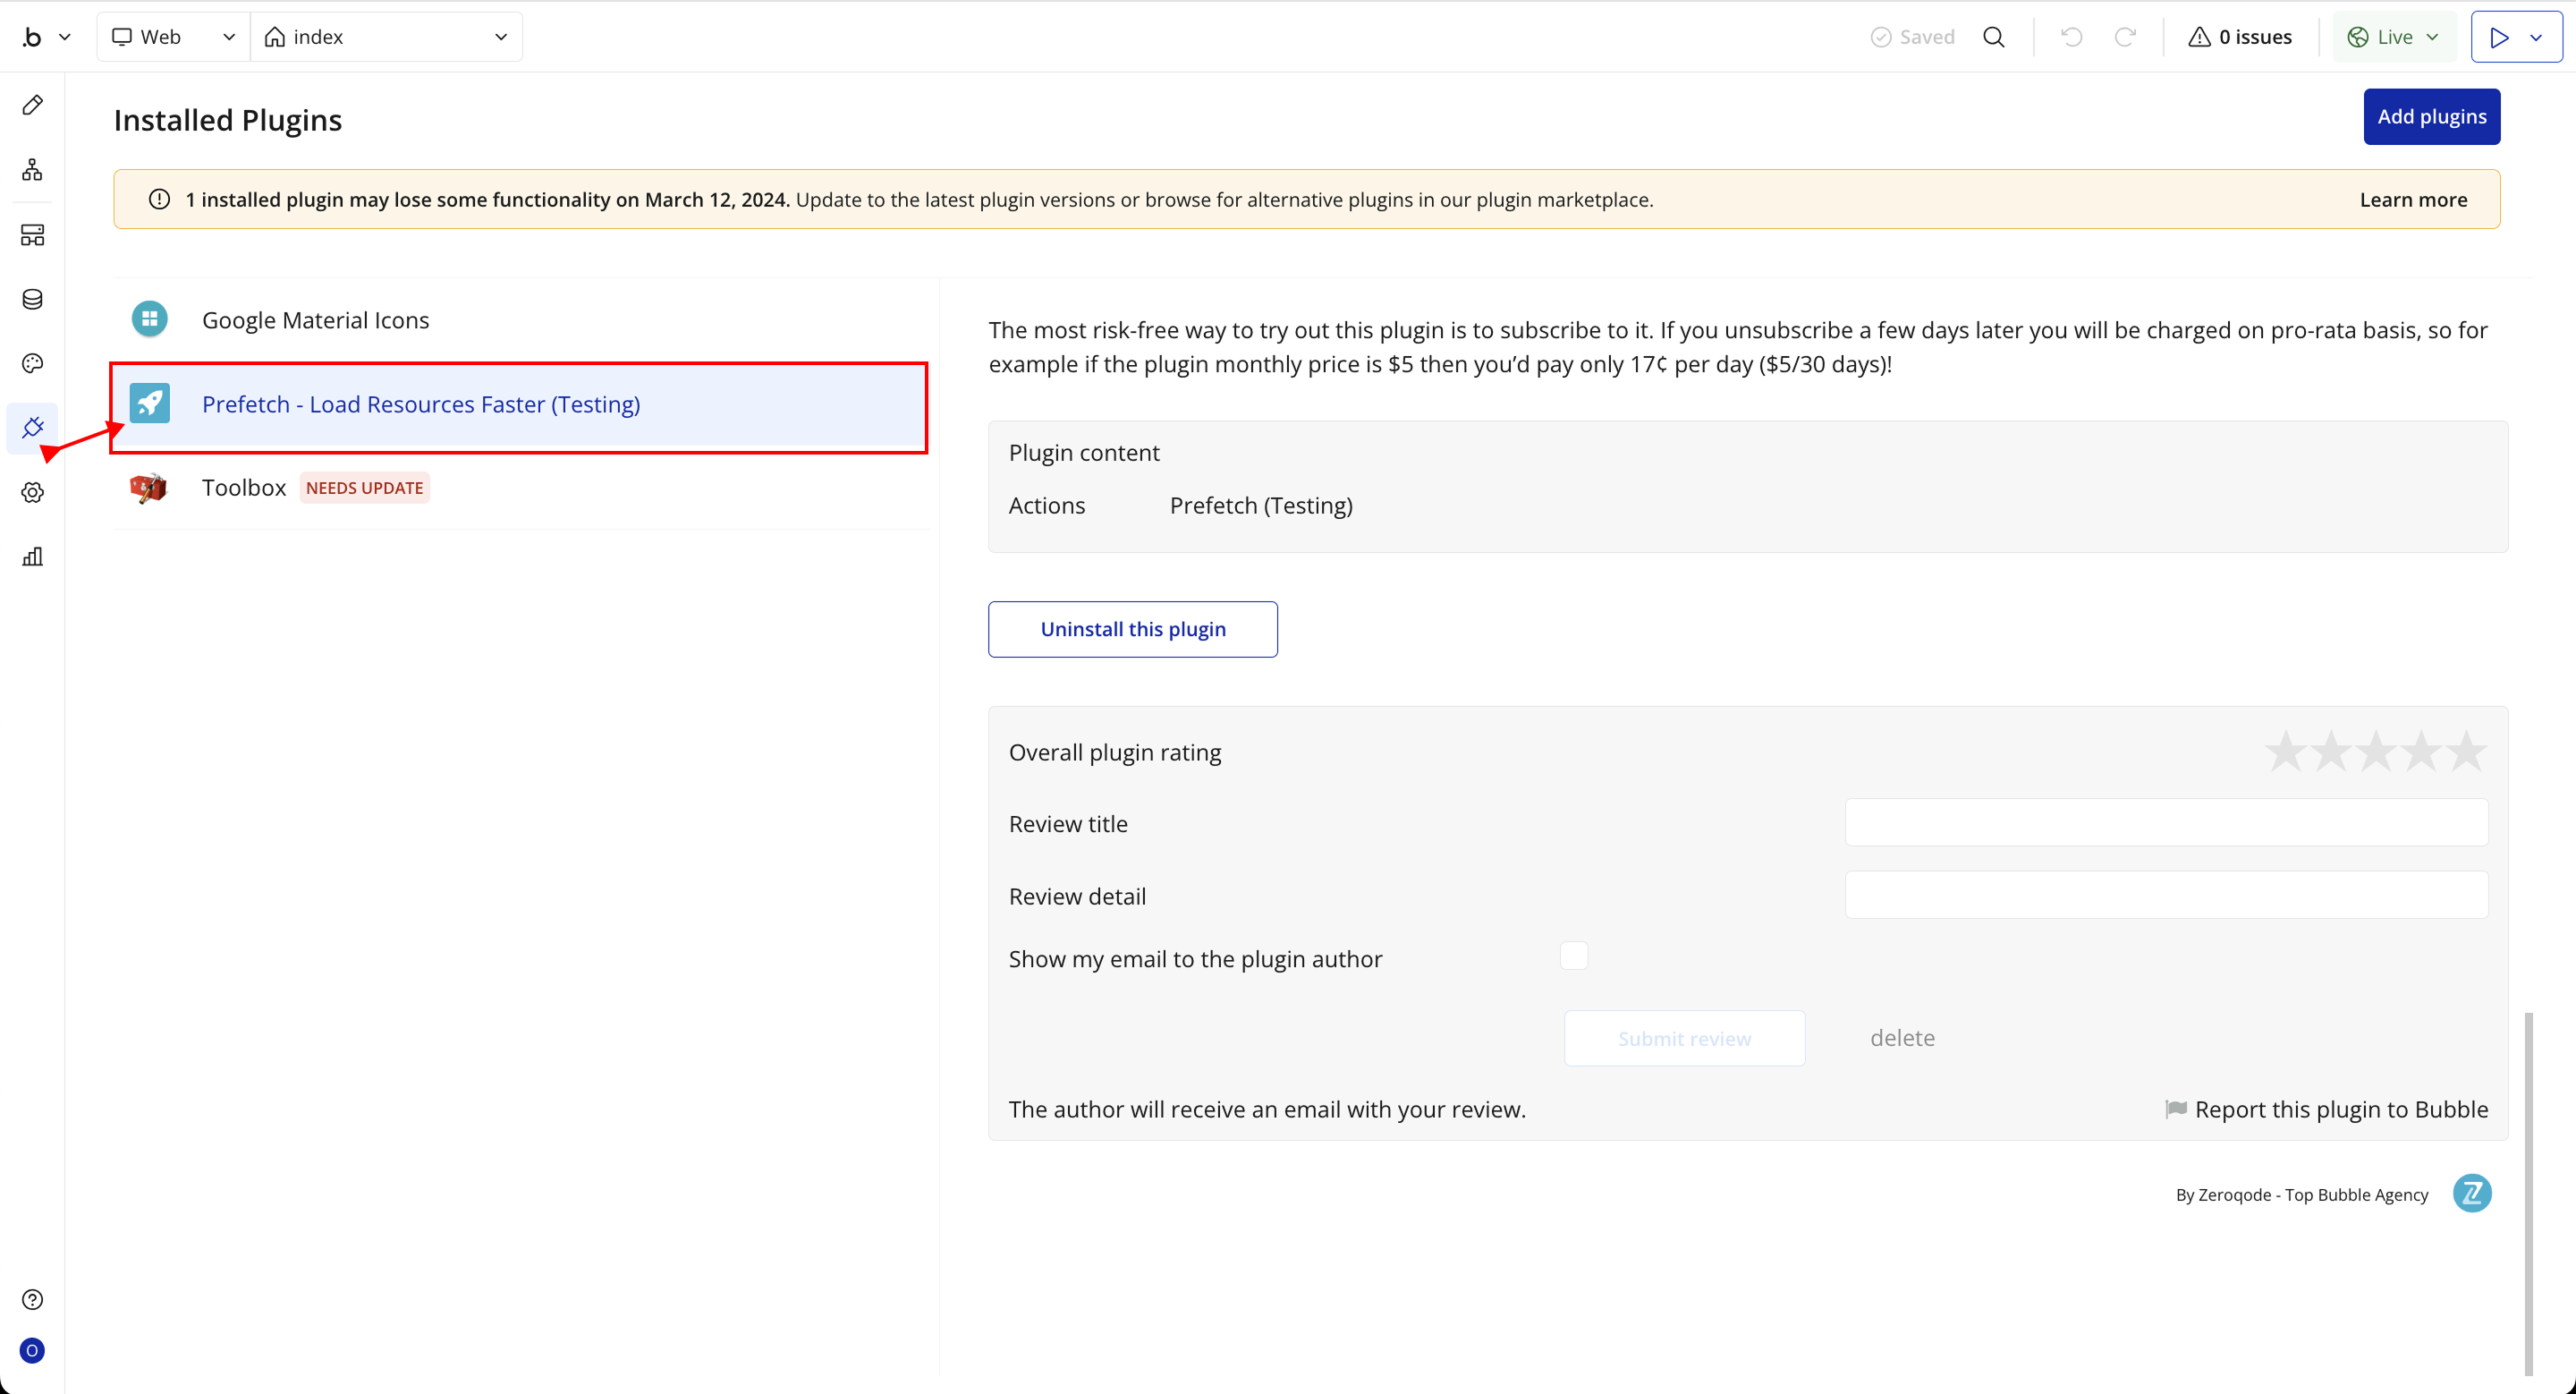Click the Review title input field
Image resolution: width=2576 pixels, height=1394 pixels.
(x=2165, y=822)
